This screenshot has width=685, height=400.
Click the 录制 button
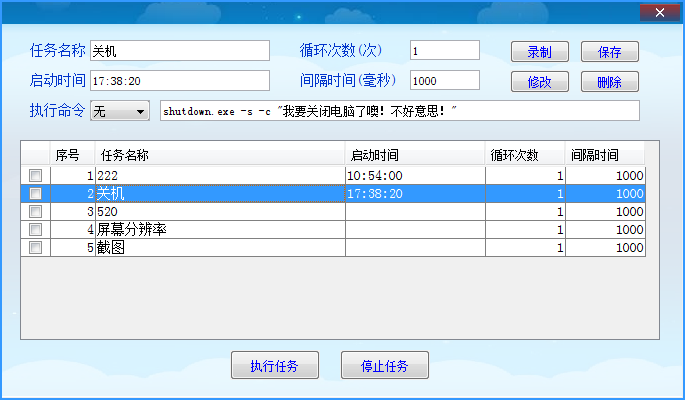point(540,52)
